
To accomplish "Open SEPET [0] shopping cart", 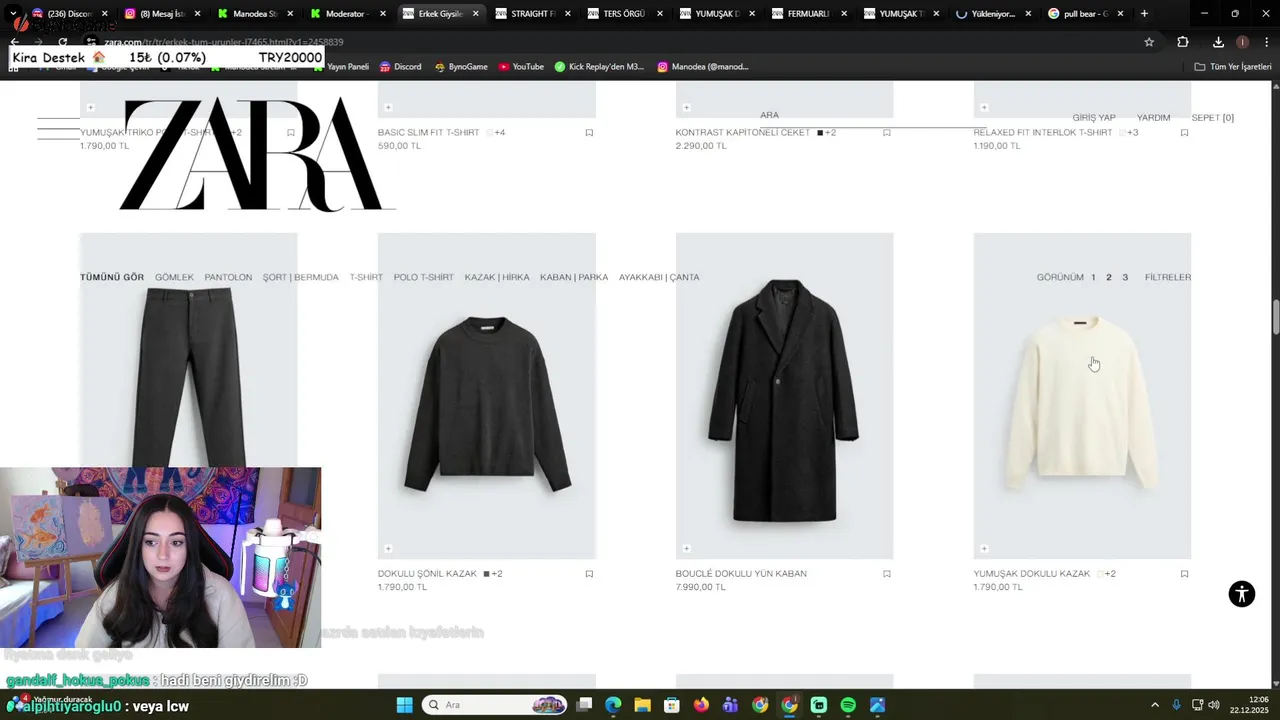I will [1212, 118].
